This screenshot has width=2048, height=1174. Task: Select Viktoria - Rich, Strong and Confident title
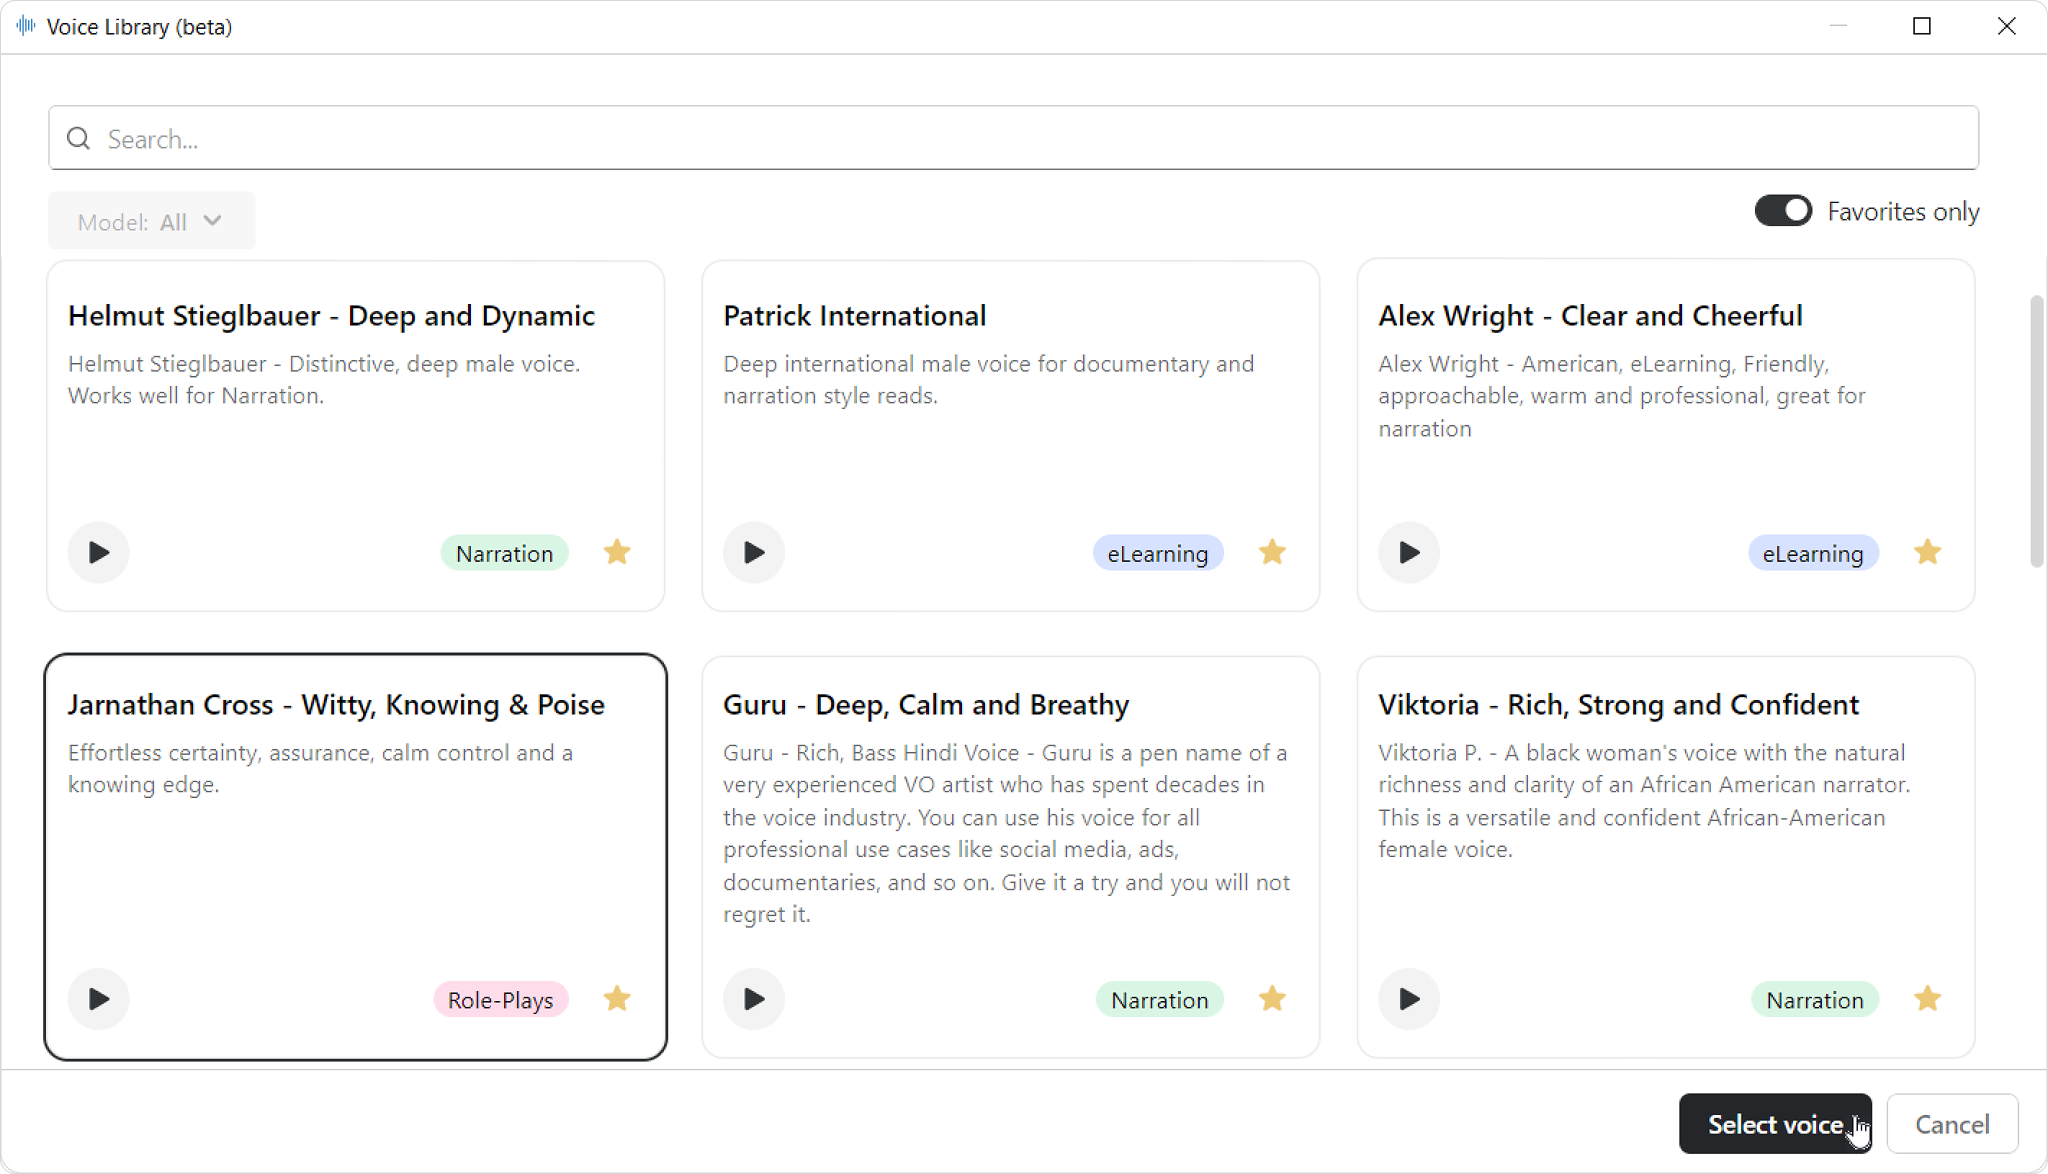pos(1618,705)
